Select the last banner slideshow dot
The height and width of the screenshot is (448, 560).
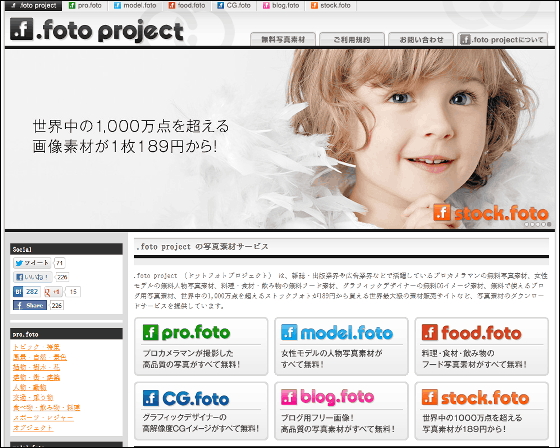(549, 224)
